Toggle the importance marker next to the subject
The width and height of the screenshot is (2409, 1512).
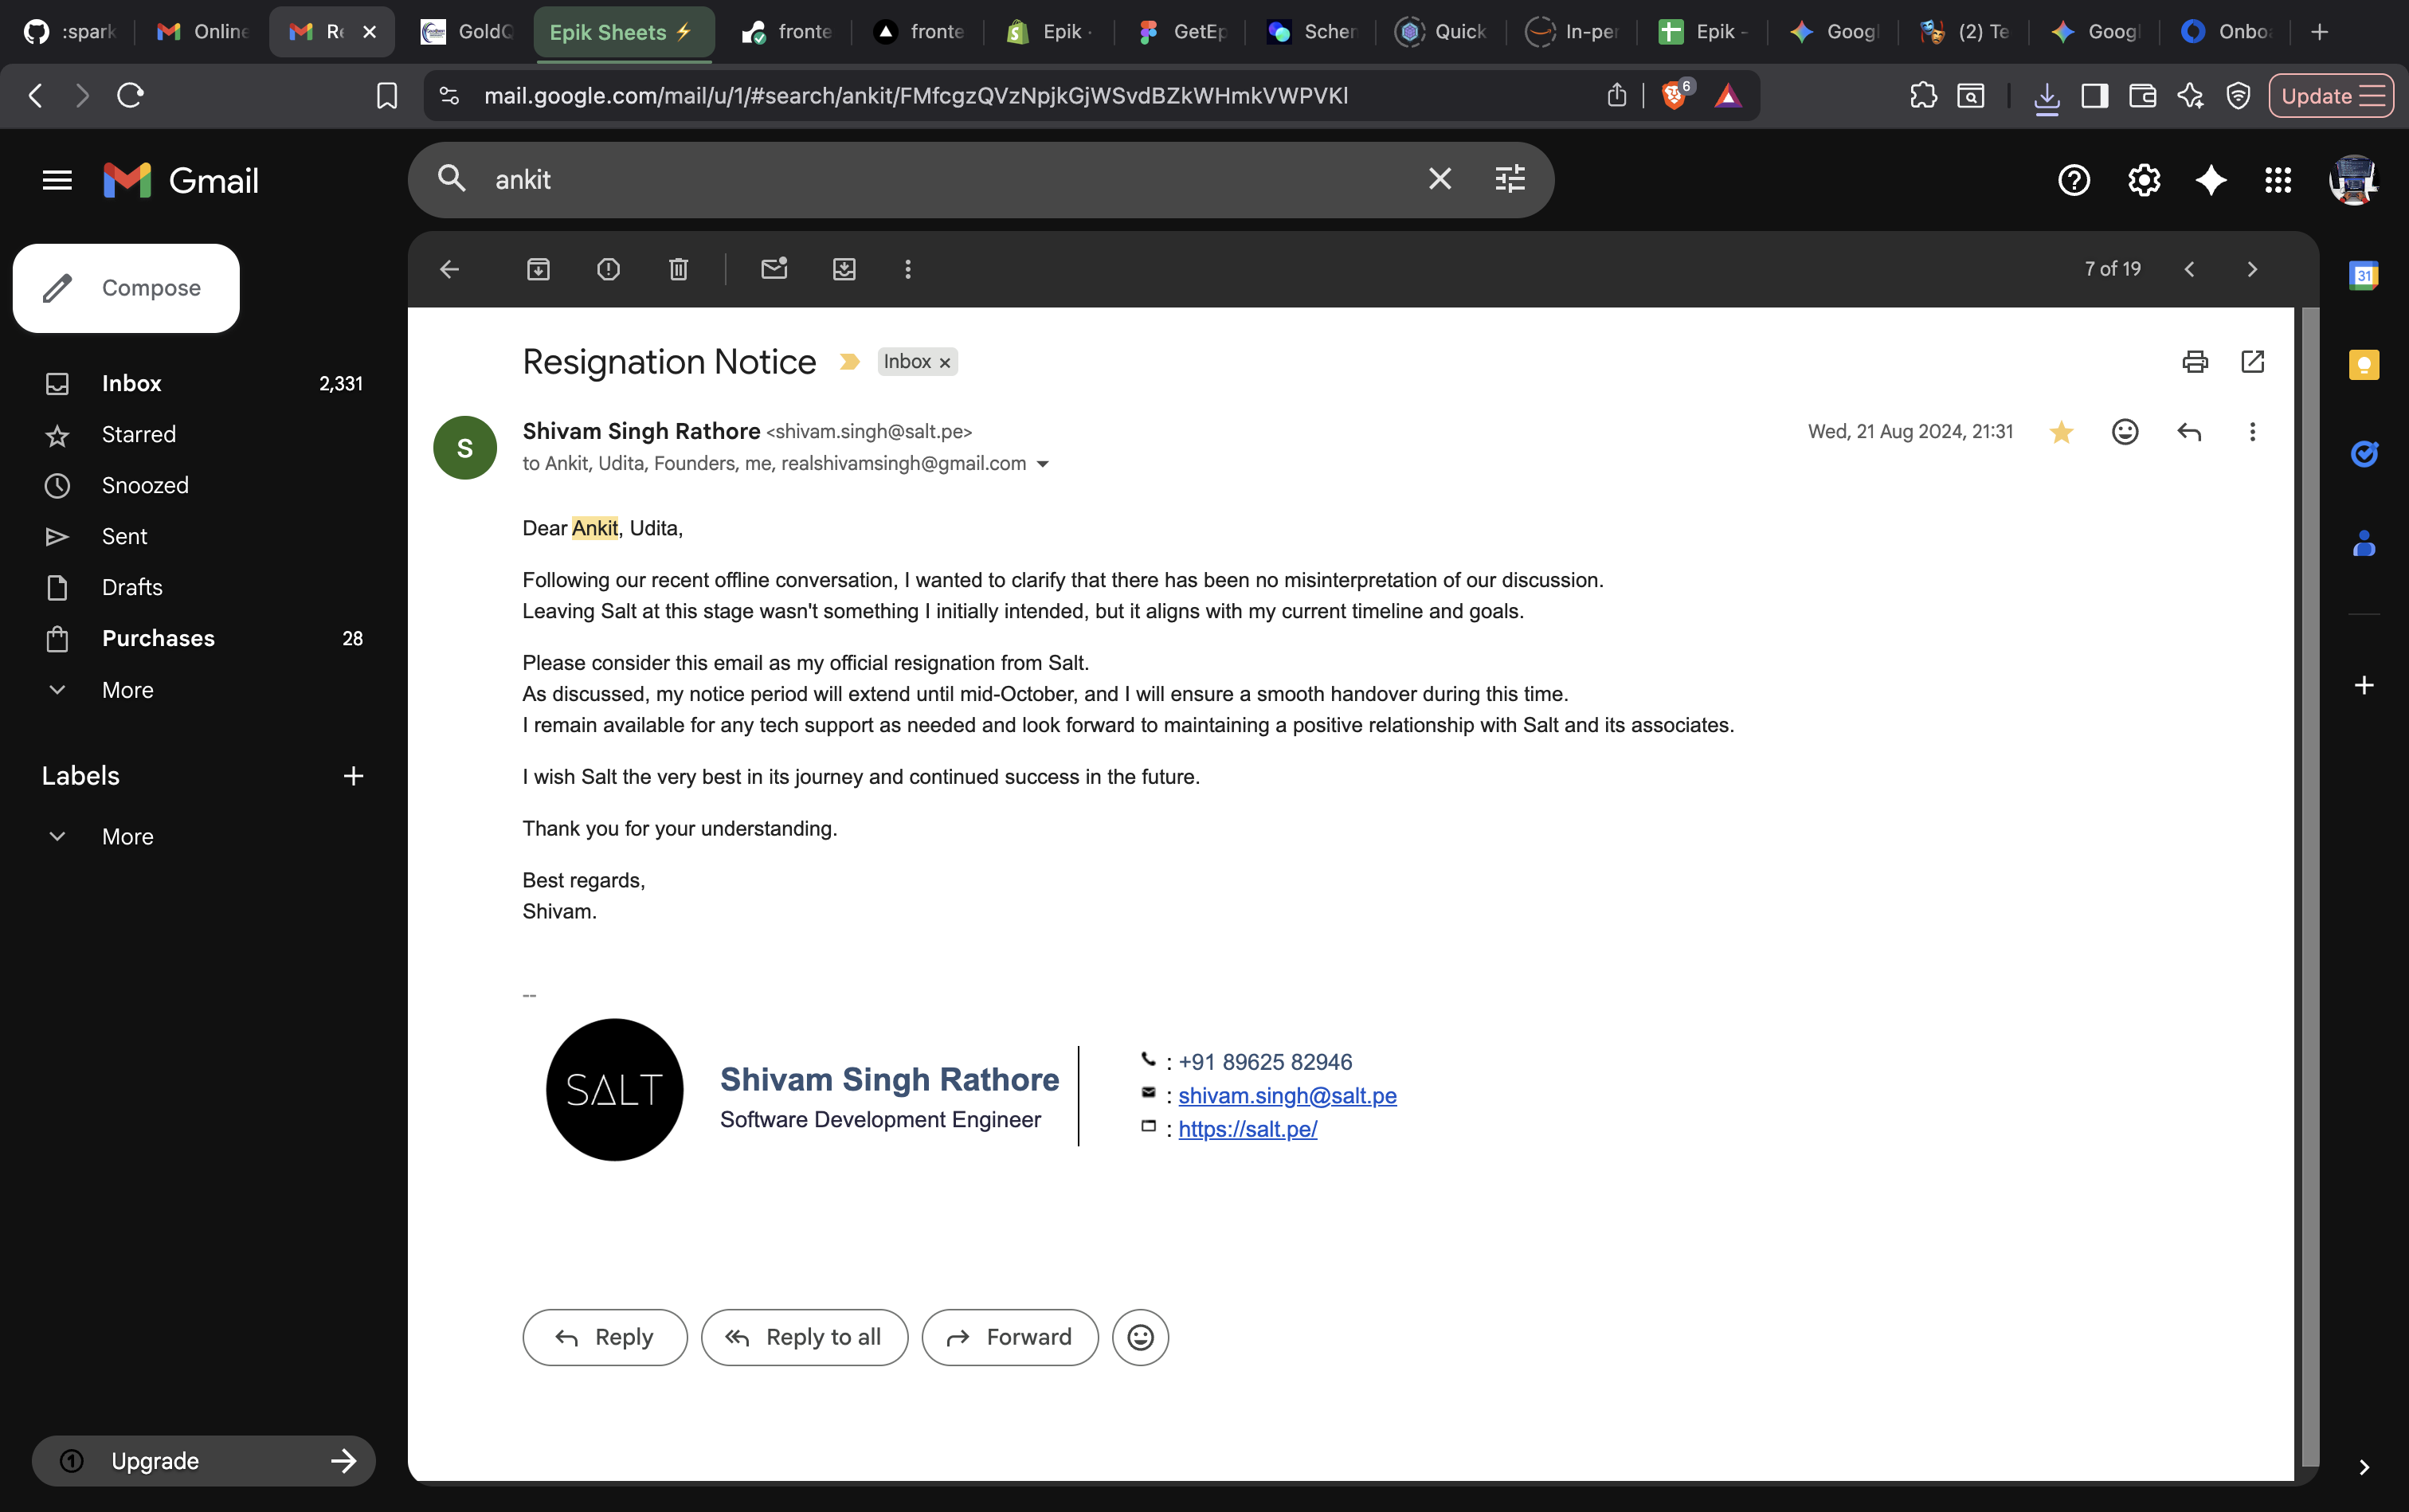(x=849, y=362)
